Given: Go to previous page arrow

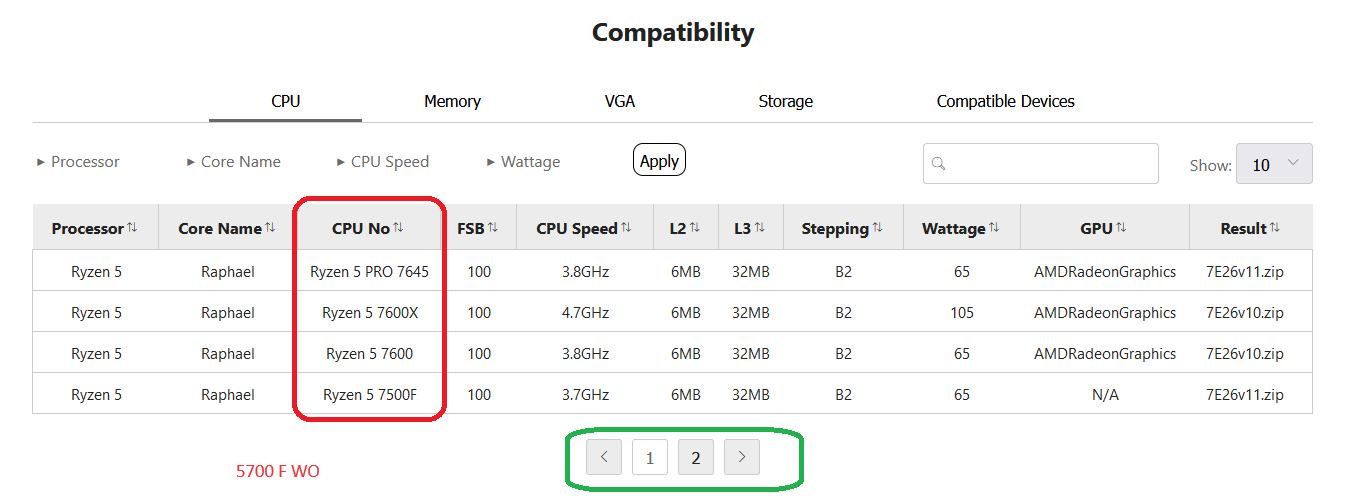Looking at the screenshot, I should [x=604, y=458].
